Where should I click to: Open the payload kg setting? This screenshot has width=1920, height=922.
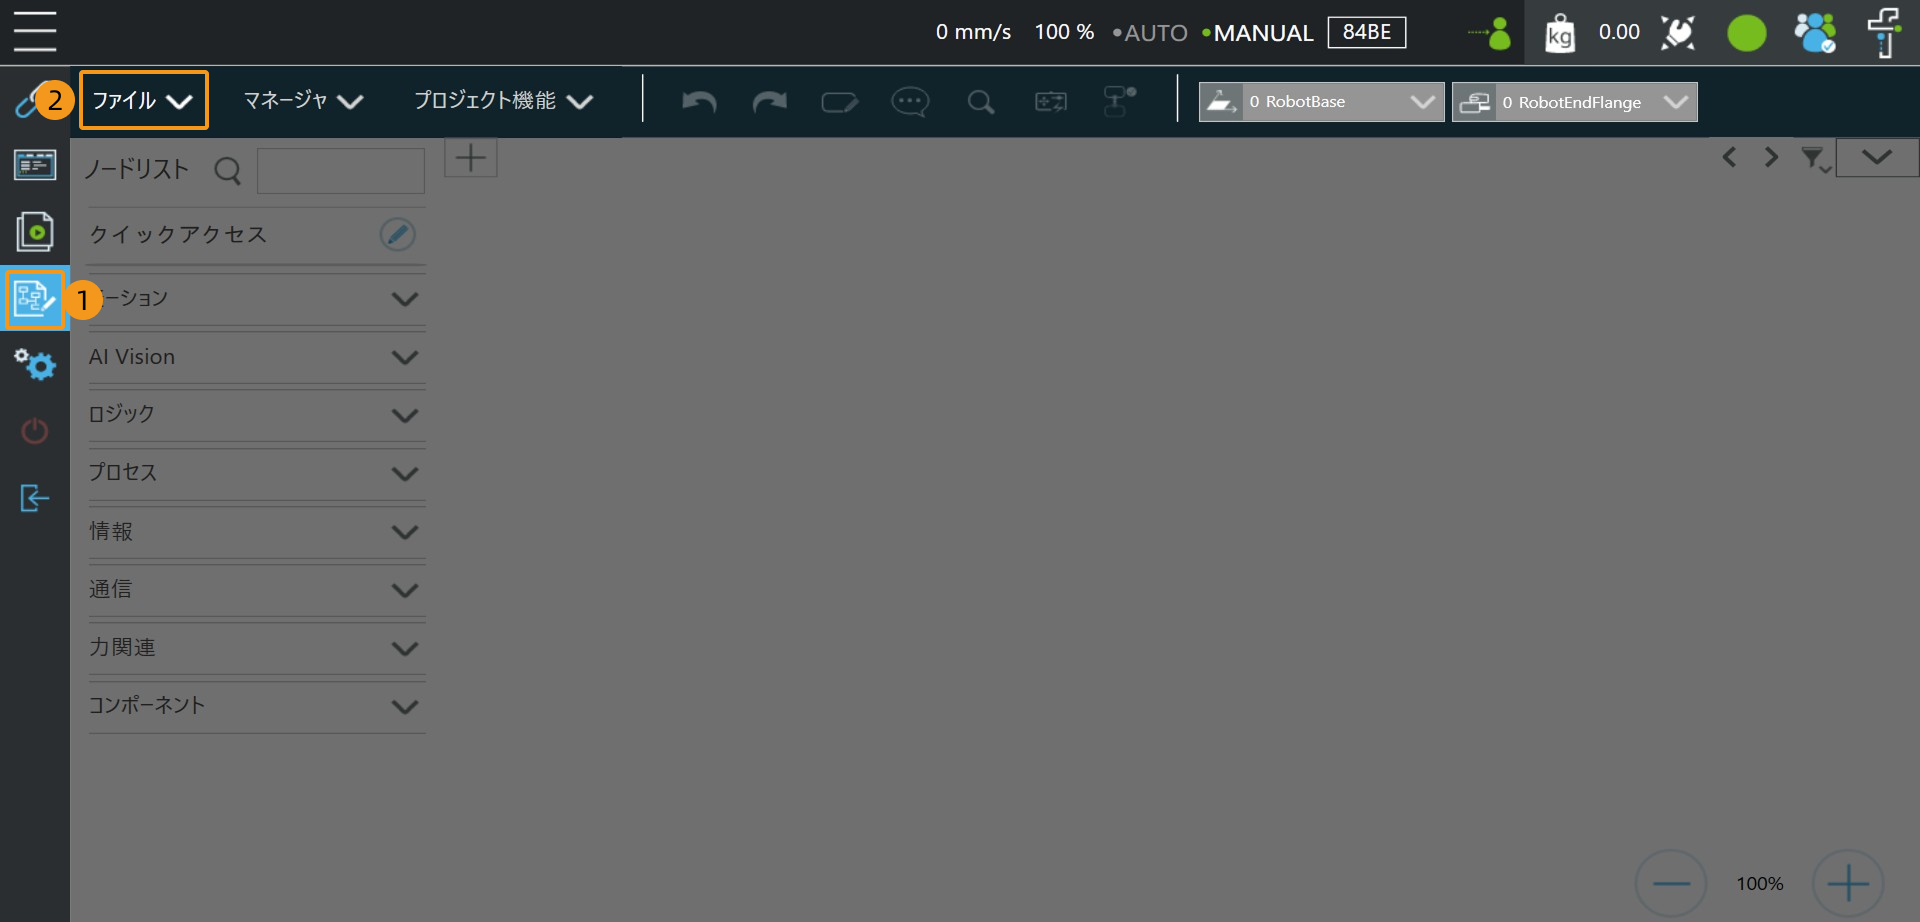(1560, 33)
